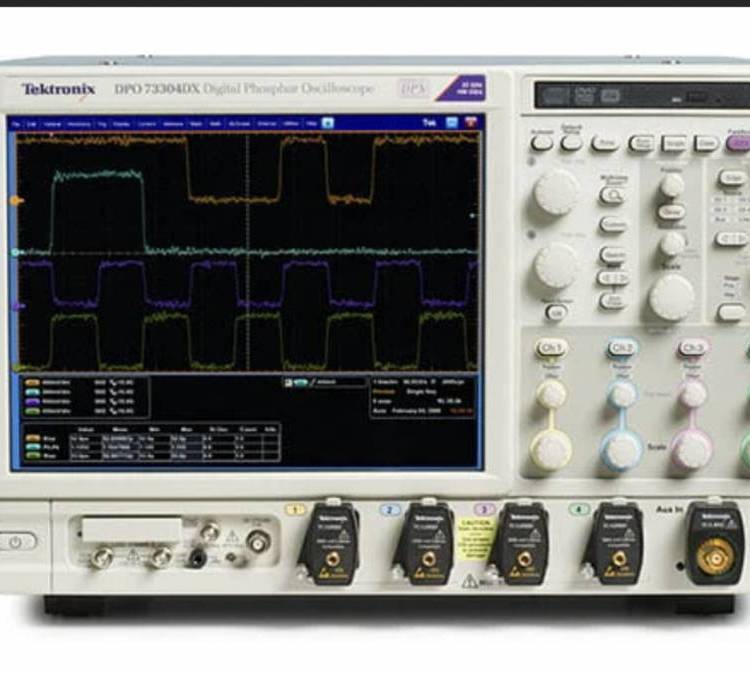Click the cyan channel 2 badge in readout

pyautogui.click(x=32, y=392)
